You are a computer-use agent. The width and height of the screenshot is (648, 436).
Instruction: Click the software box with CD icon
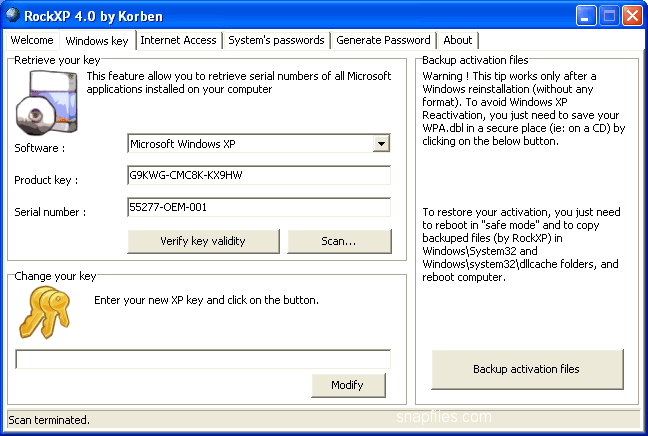(46, 102)
